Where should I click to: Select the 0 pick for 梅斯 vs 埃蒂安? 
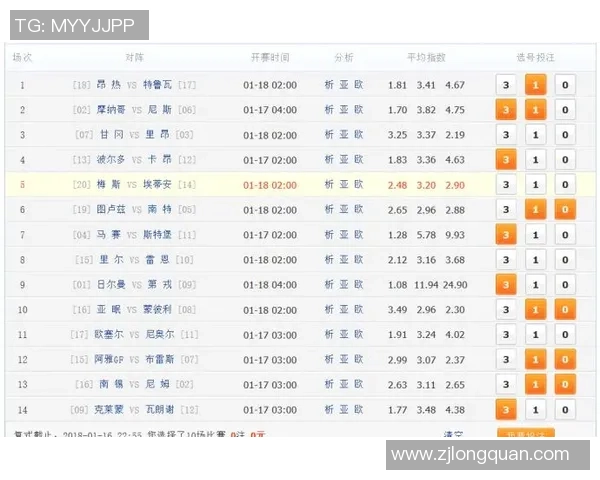point(565,184)
